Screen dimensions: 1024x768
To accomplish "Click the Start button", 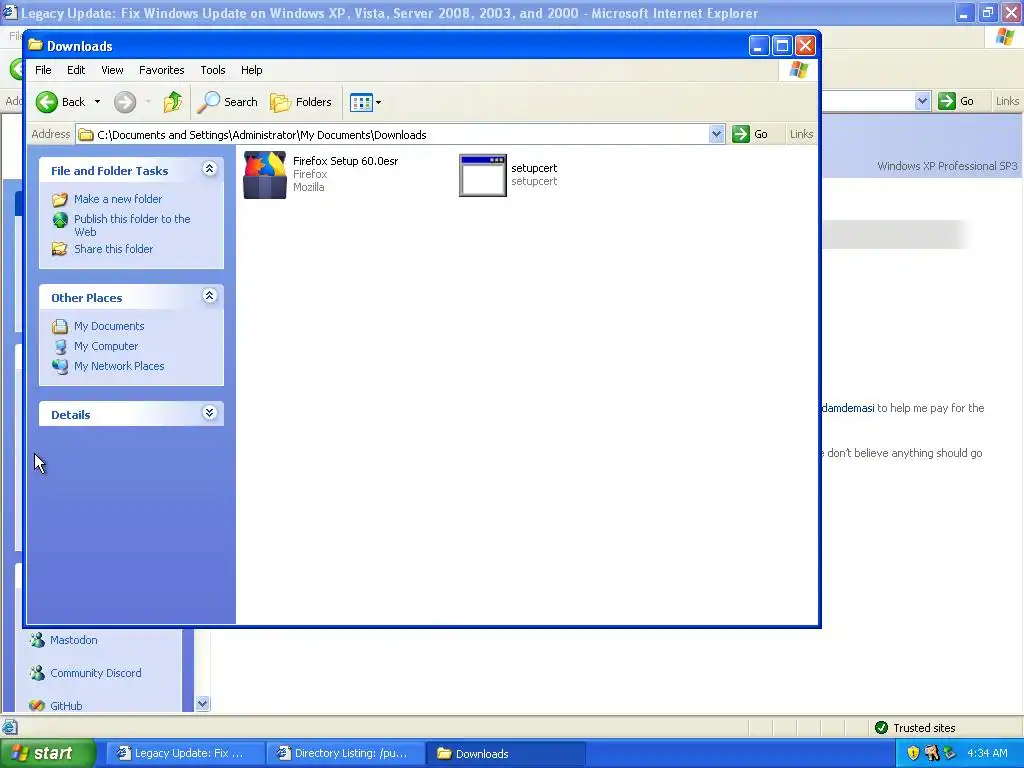I will tap(47, 754).
